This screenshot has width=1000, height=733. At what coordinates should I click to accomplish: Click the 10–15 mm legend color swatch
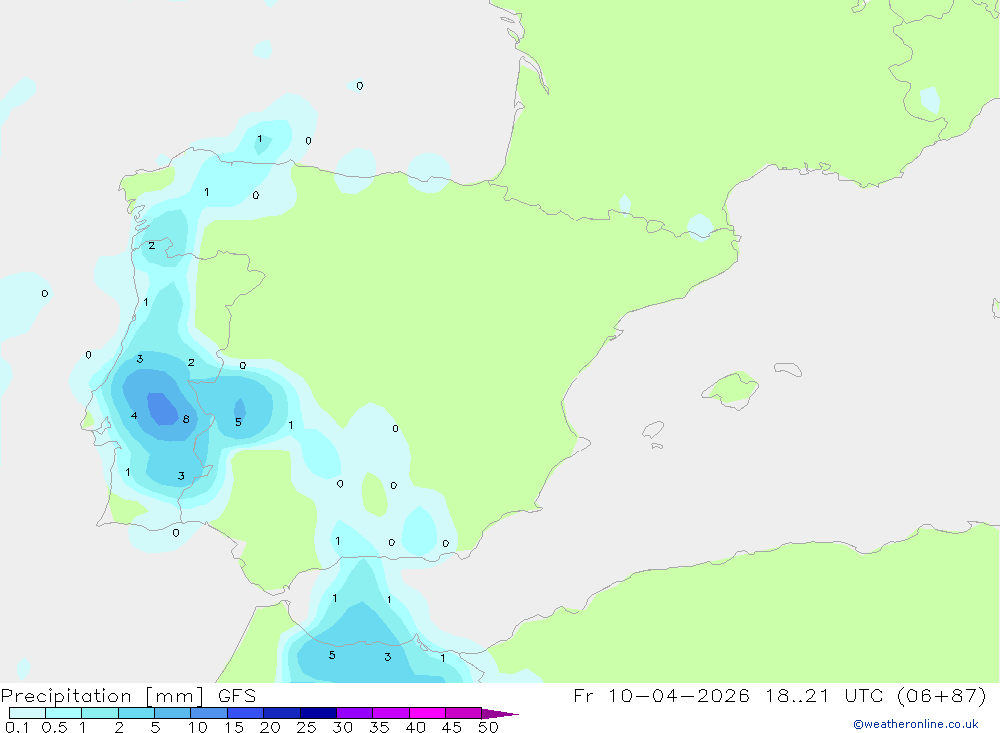click(209, 713)
